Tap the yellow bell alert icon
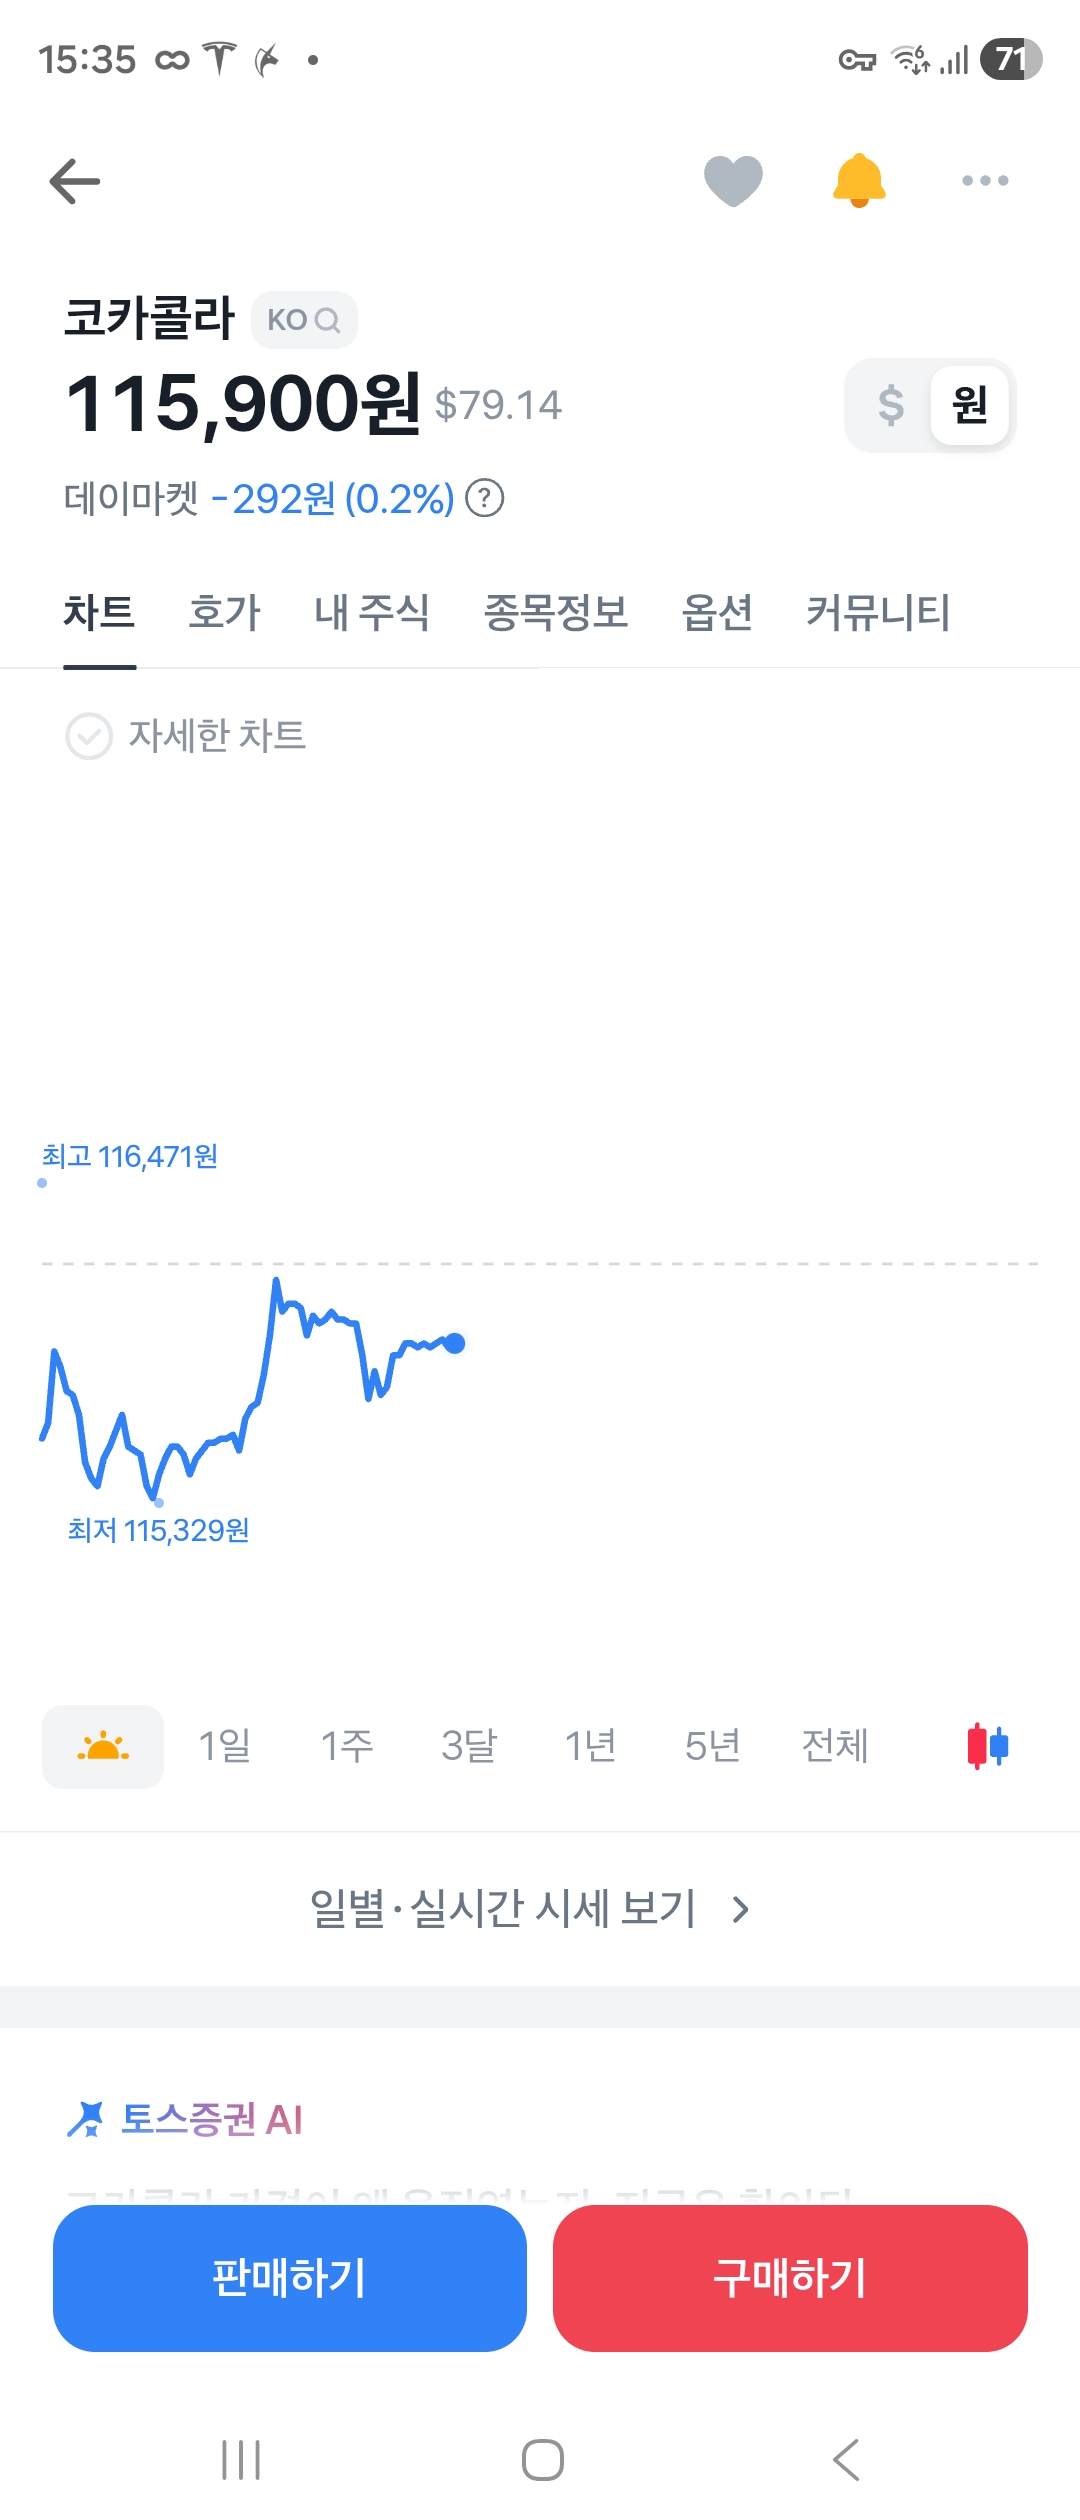Screen dimensions: 1080x2520 coord(859,181)
